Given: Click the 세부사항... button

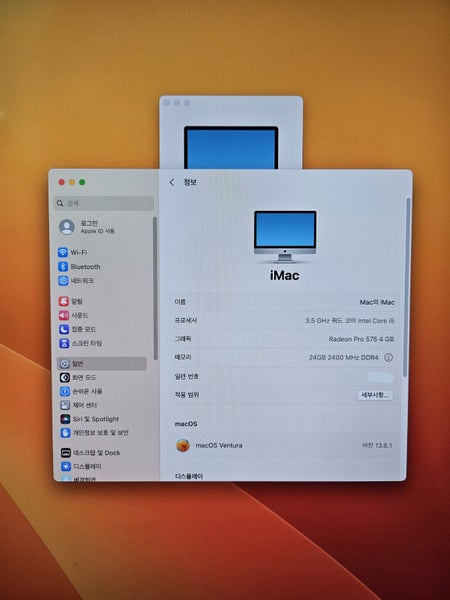Looking at the screenshot, I should pyautogui.click(x=375, y=395).
